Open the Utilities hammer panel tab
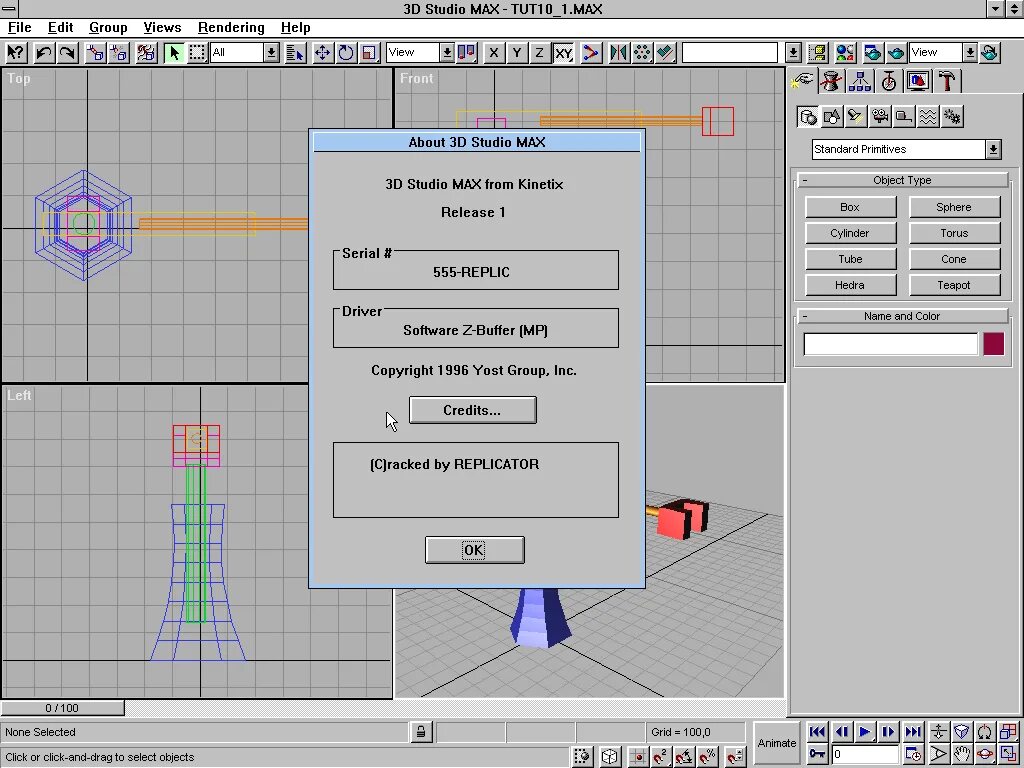Image resolution: width=1024 pixels, height=768 pixels. (946, 81)
